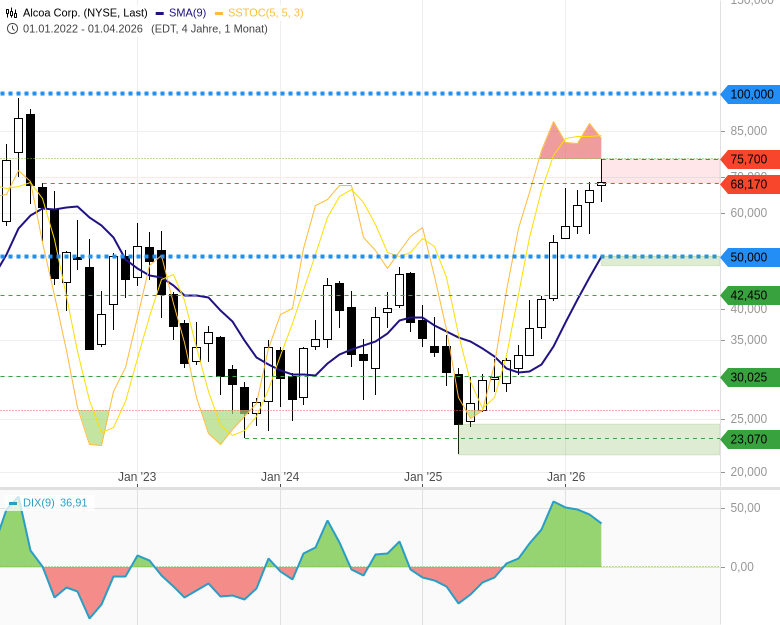Screen dimensions: 780x625
Task: Click the 42,450 dark price tag
Action: (749, 295)
